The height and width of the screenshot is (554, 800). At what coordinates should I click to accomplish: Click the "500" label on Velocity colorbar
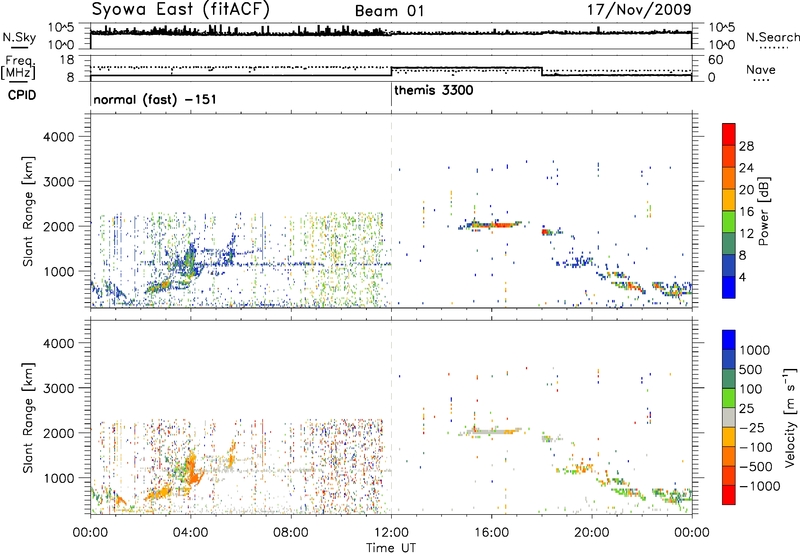pyautogui.click(x=751, y=369)
